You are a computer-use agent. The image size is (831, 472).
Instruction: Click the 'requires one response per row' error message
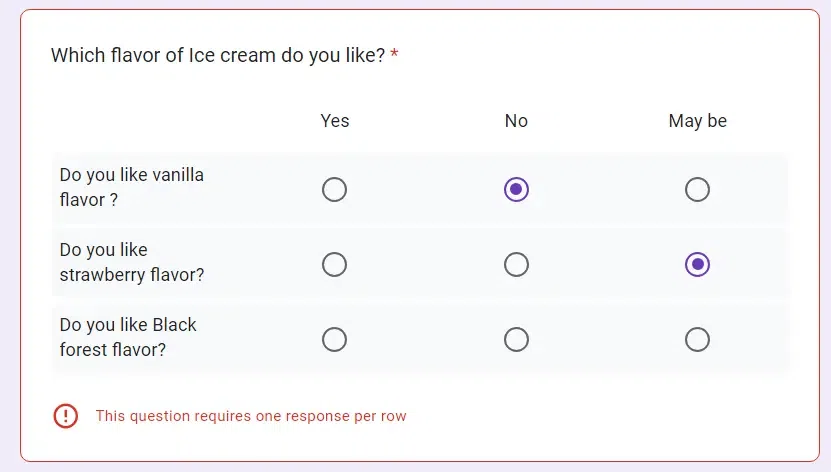coord(251,416)
